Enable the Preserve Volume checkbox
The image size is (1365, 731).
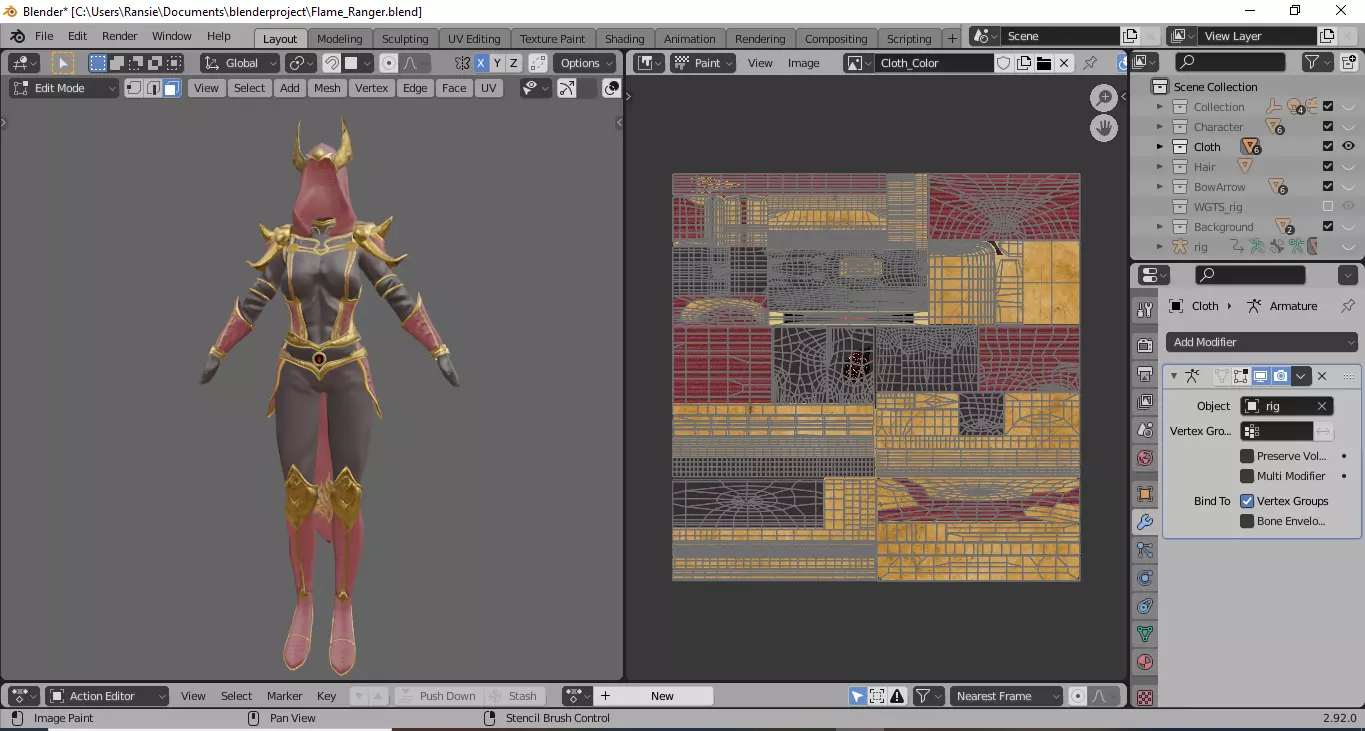click(x=1247, y=456)
